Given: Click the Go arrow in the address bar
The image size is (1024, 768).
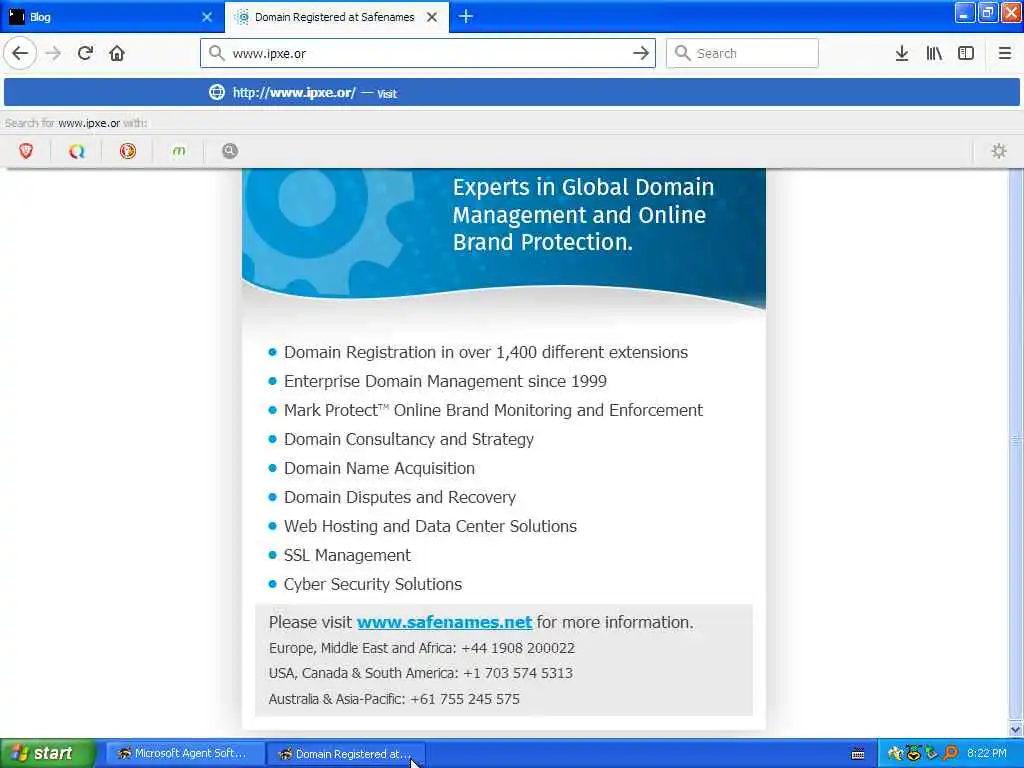Looking at the screenshot, I should point(641,54).
